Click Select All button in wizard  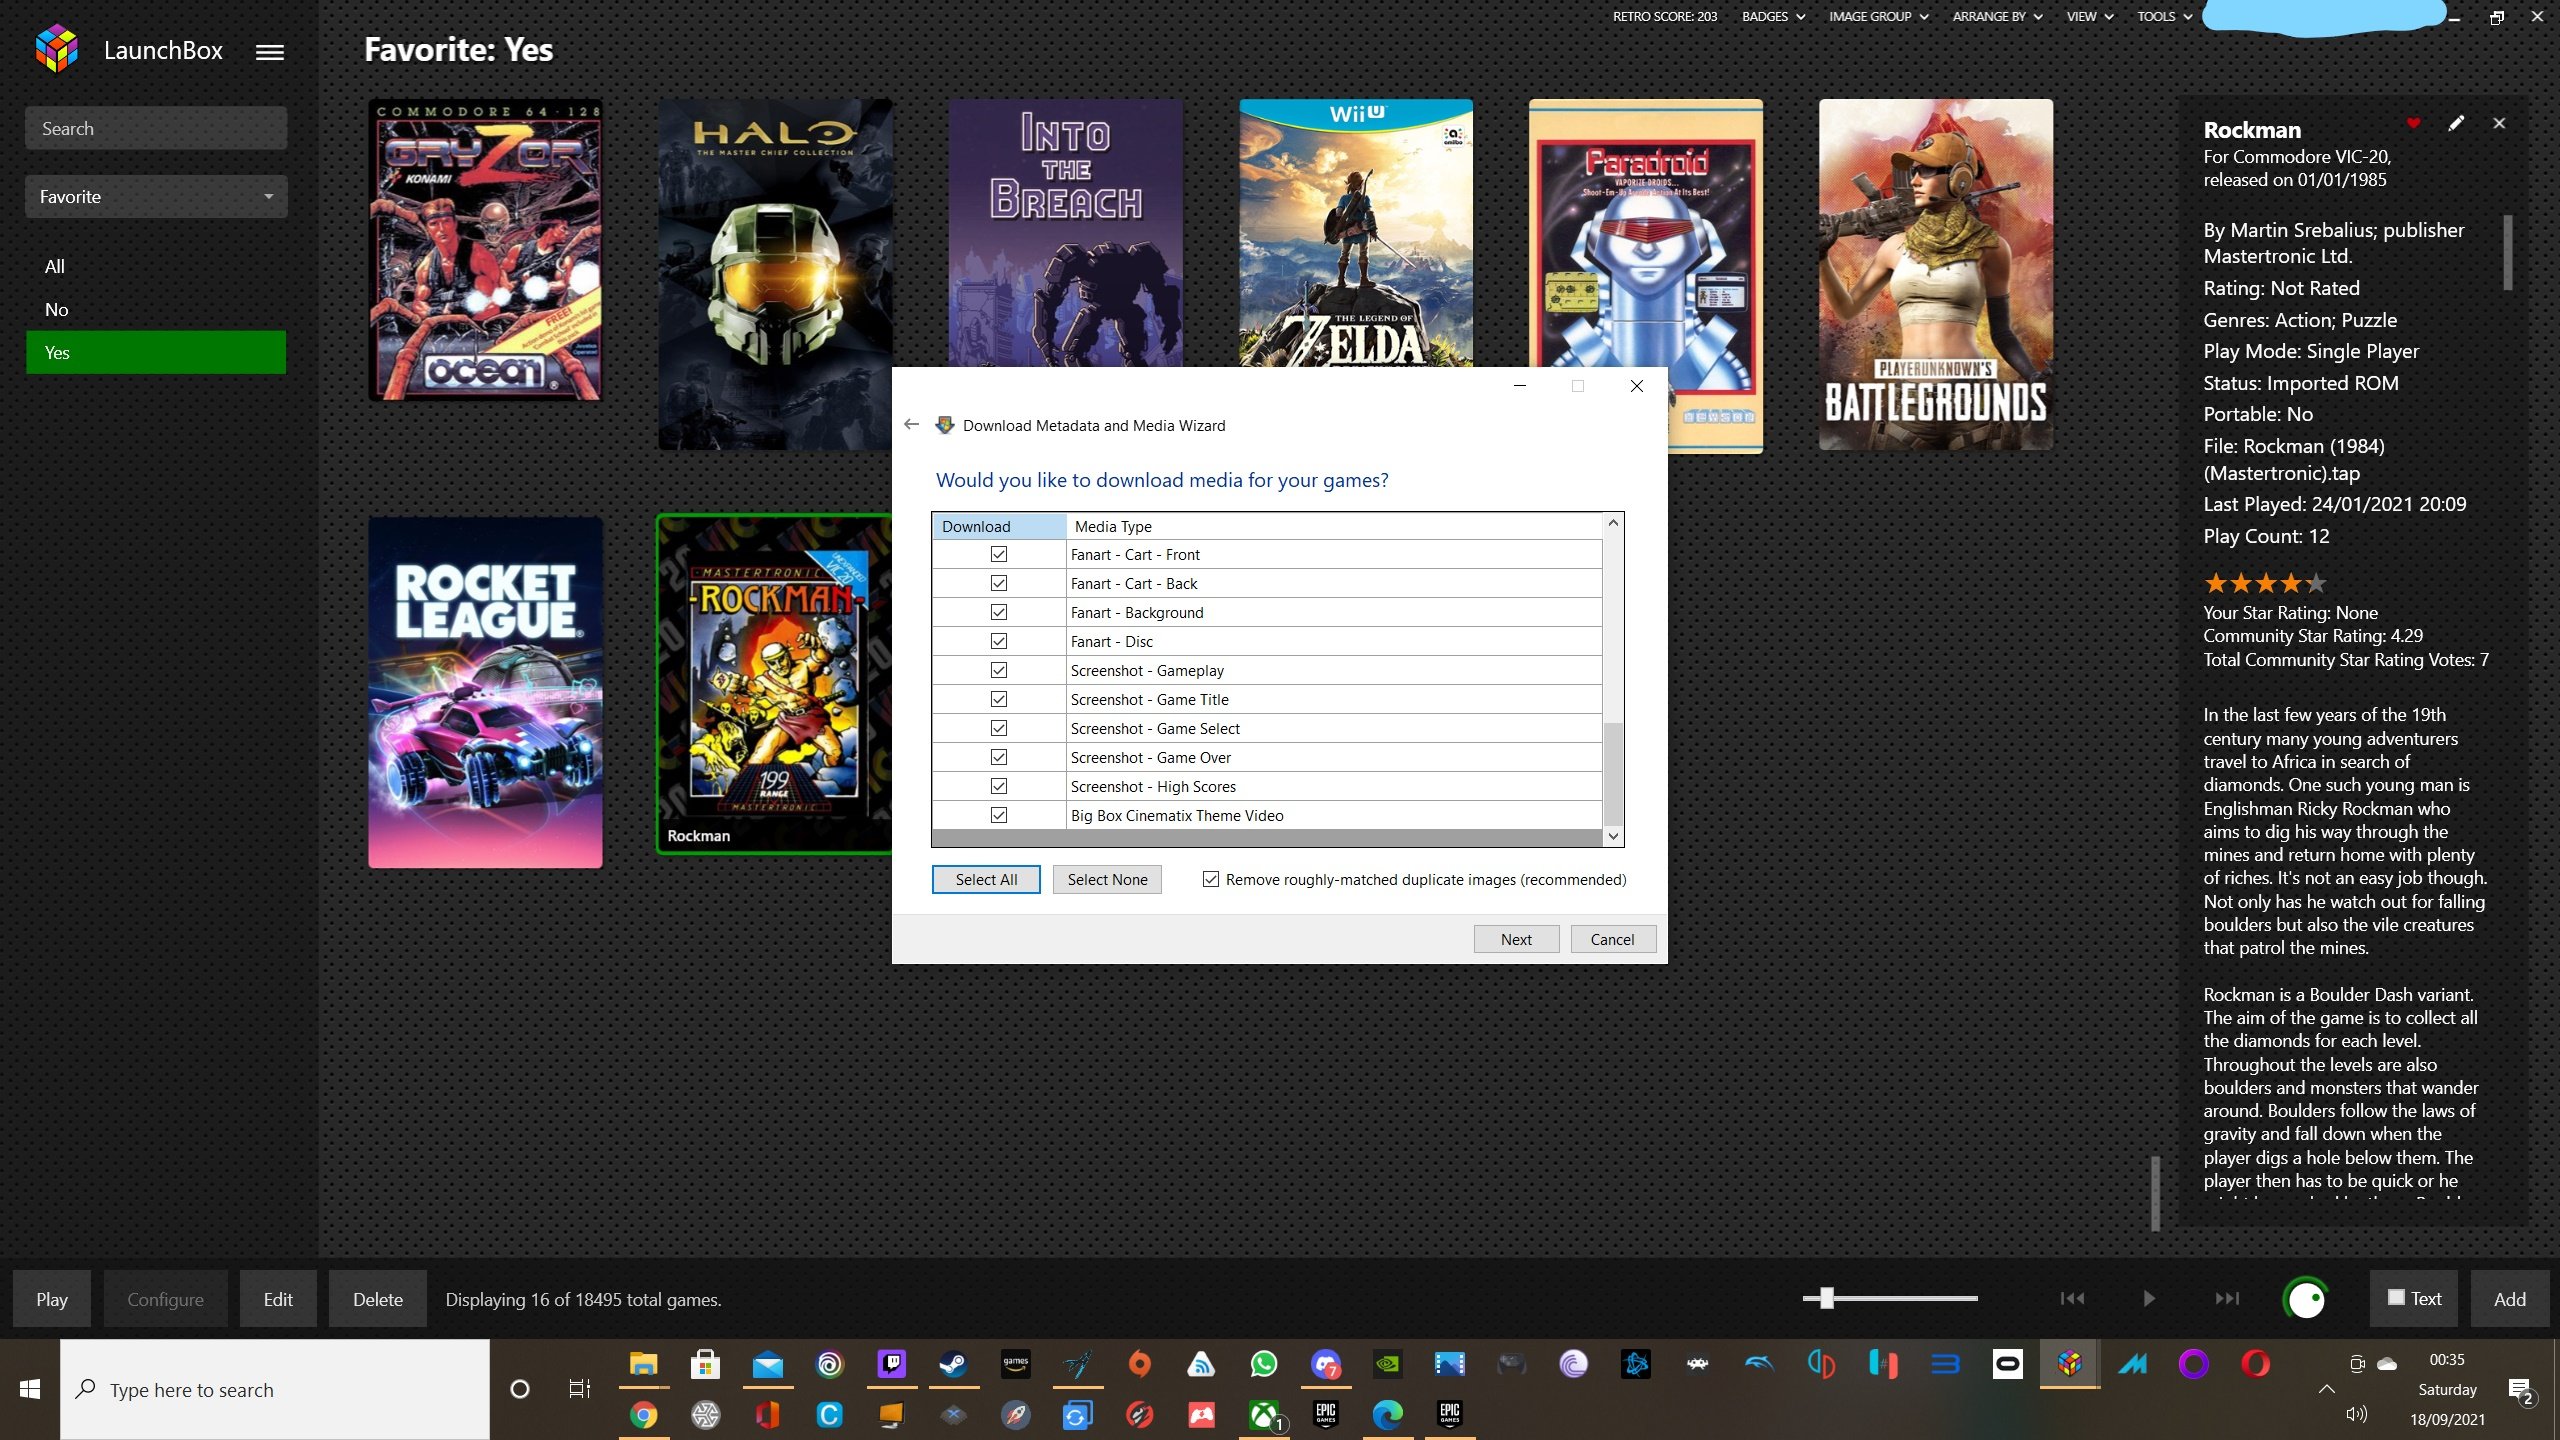click(x=986, y=879)
